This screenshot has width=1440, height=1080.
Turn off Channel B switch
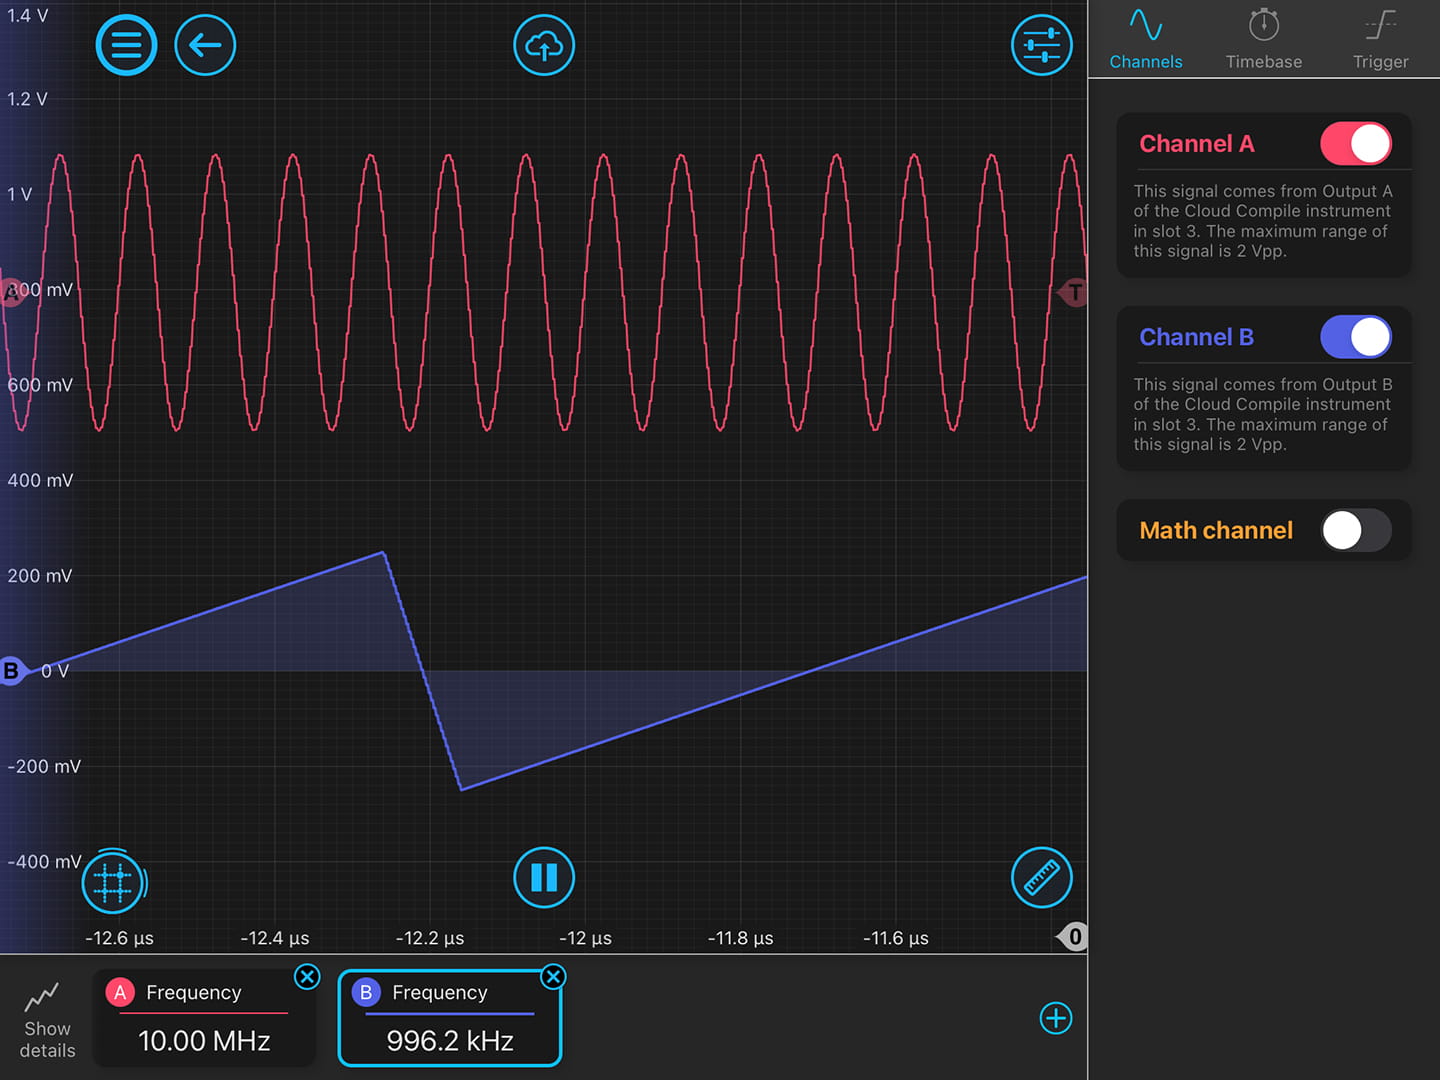(1355, 337)
